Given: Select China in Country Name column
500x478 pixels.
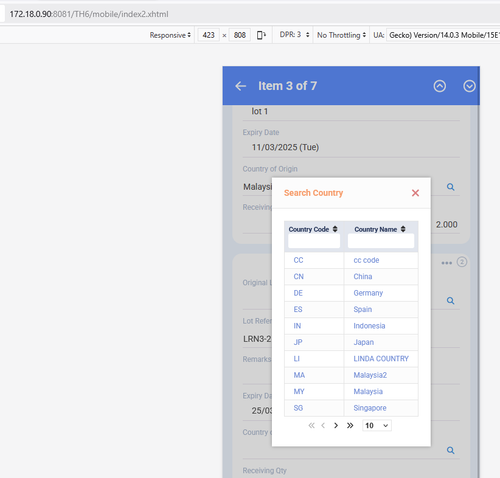Looking at the screenshot, I should pos(363,276).
